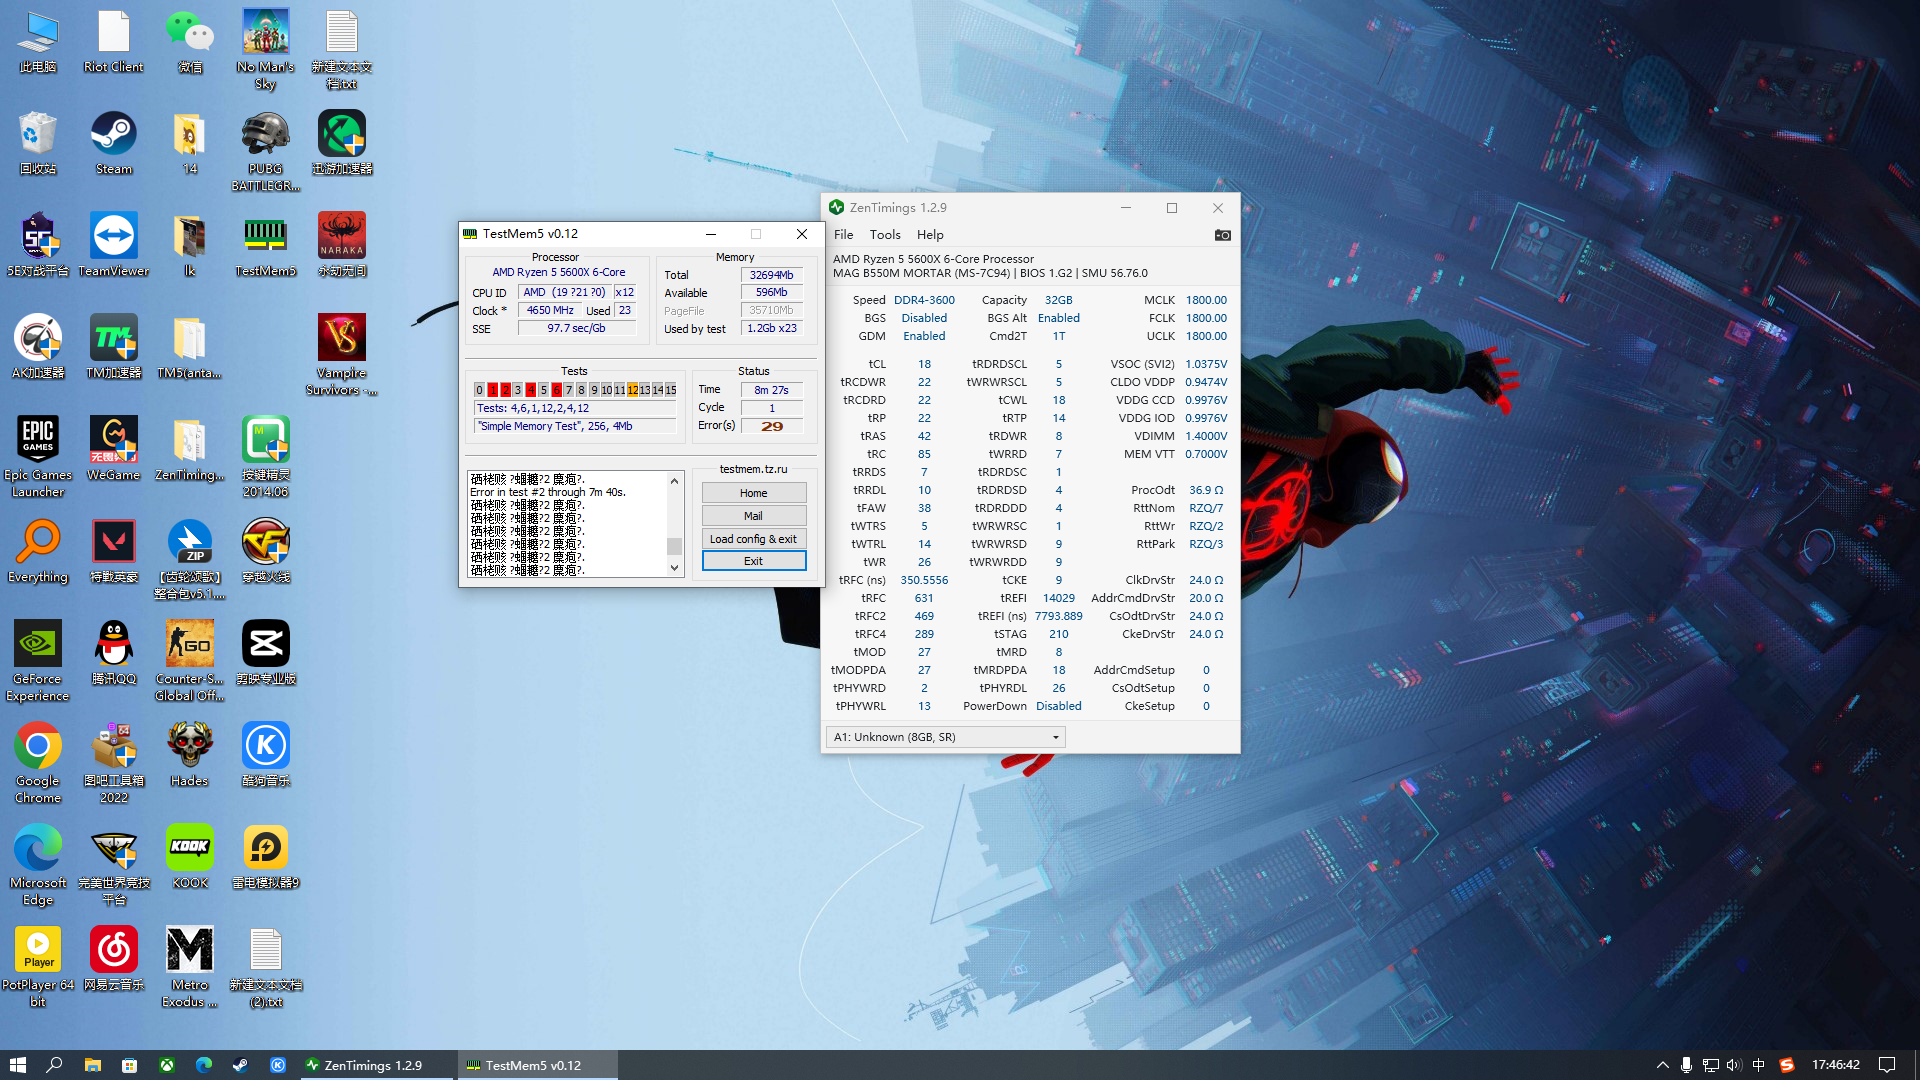Image resolution: width=1920 pixels, height=1080 pixels.
Task: Open TeamViewer desktop shortcut
Action: click(114, 245)
